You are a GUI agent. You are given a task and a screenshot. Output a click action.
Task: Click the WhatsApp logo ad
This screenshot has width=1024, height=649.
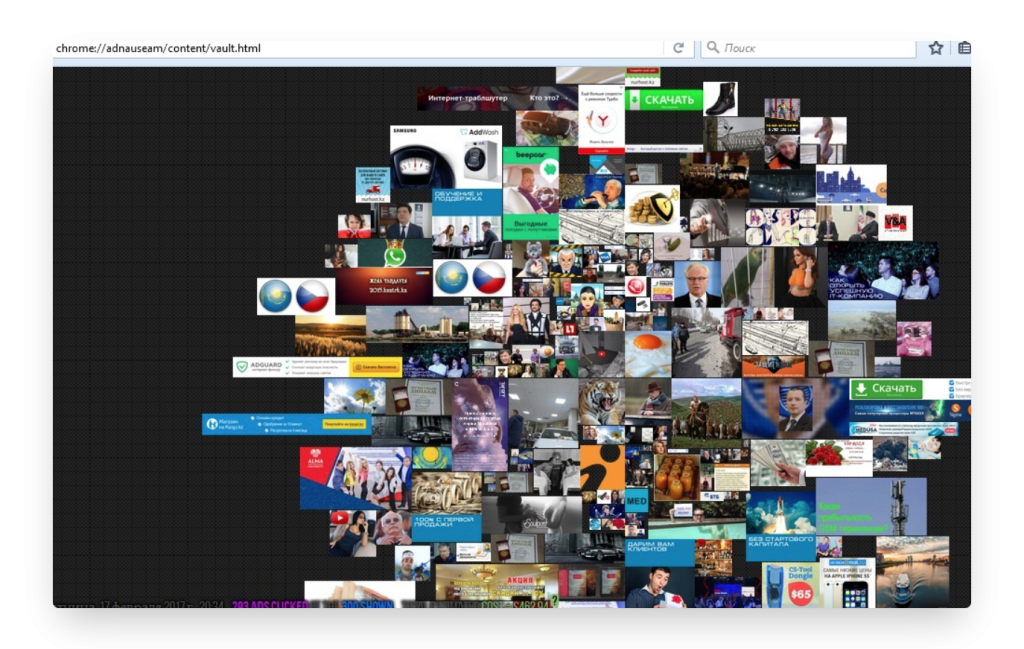(x=395, y=254)
